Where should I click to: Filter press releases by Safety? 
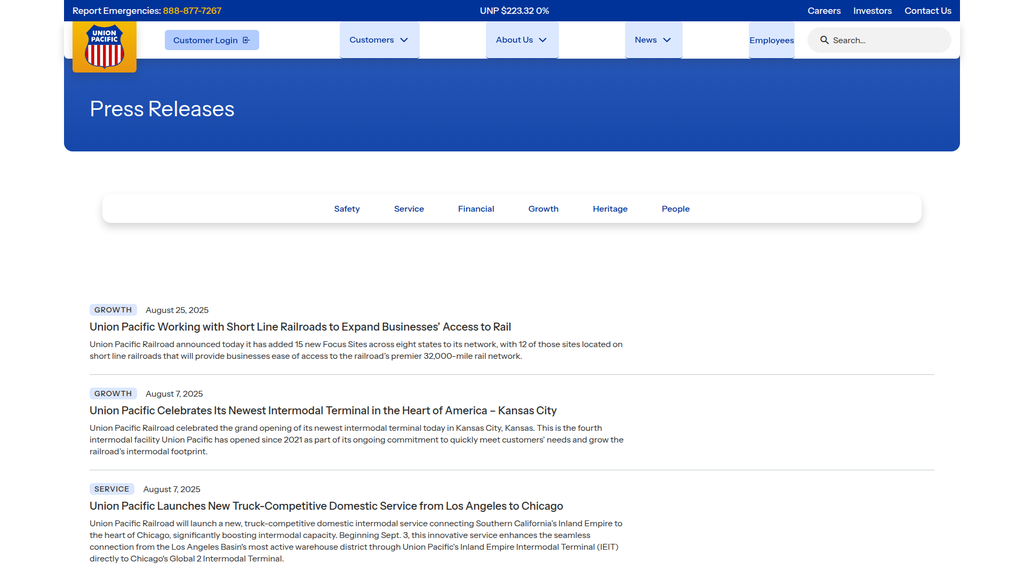tap(347, 209)
